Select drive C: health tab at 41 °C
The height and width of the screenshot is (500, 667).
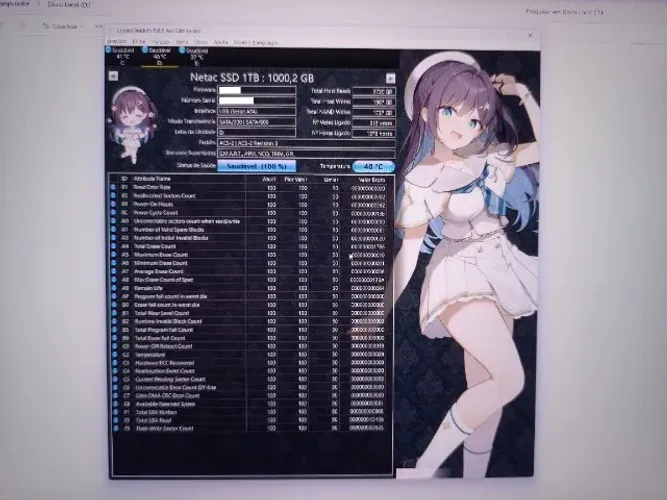click(120, 56)
